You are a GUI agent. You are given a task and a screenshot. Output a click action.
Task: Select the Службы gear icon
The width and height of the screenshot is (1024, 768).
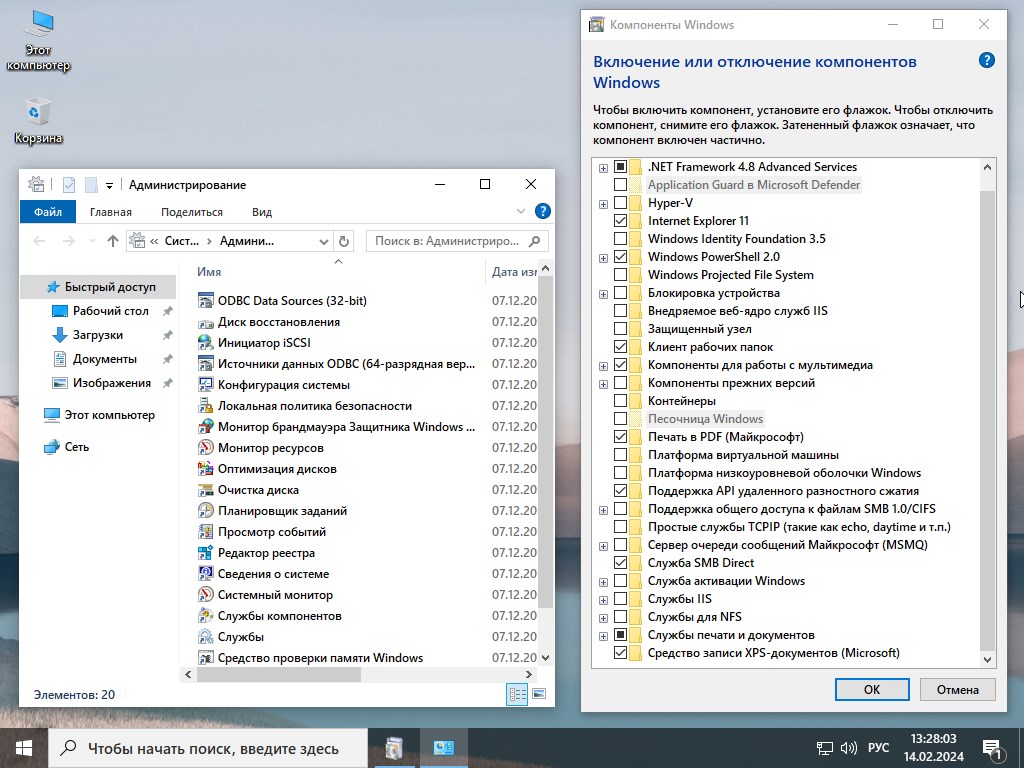206,636
